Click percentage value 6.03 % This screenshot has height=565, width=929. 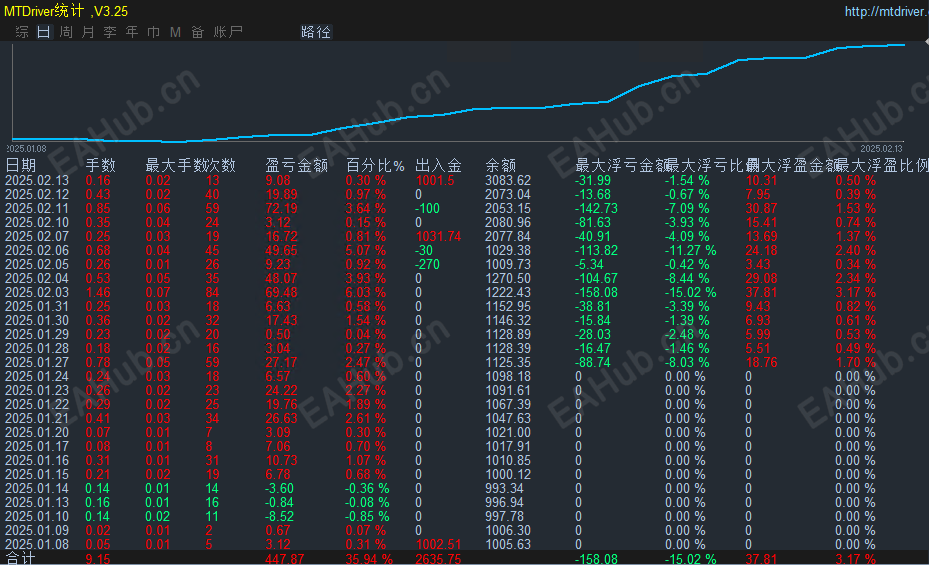click(366, 293)
